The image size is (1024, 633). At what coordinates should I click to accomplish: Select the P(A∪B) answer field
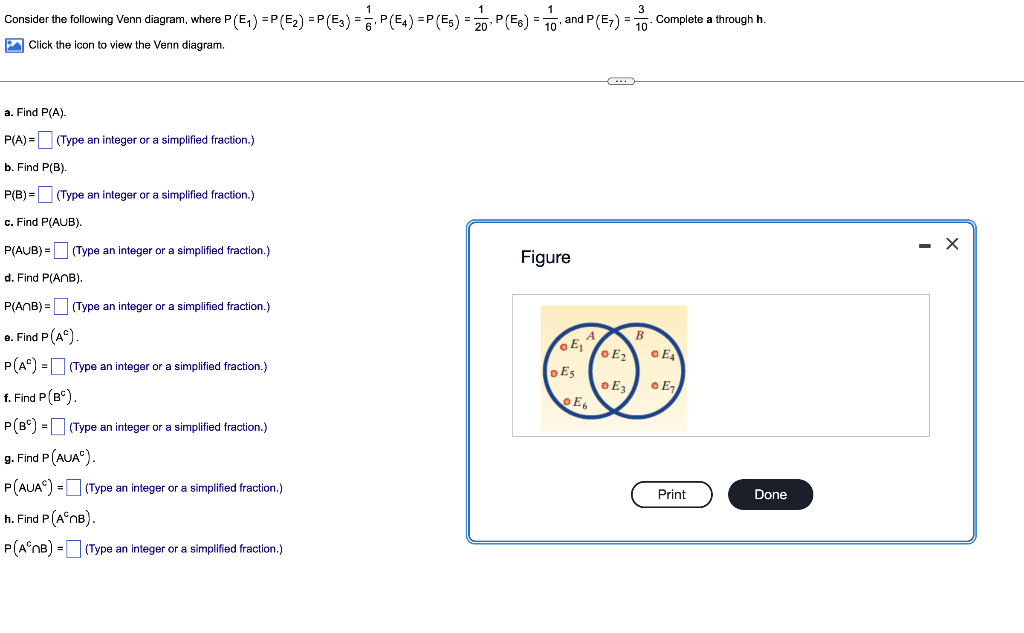pyautogui.click(x=60, y=250)
